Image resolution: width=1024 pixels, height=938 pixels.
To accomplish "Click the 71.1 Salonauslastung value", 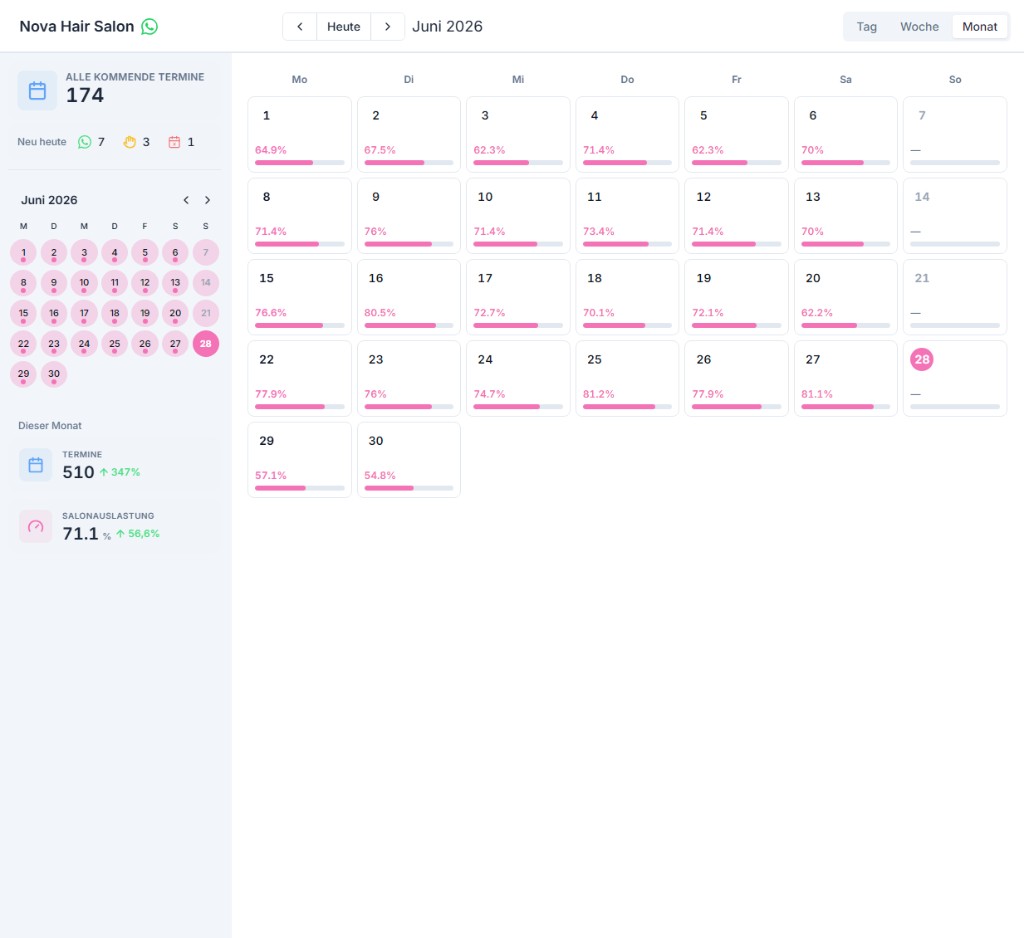I will click(x=80, y=534).
